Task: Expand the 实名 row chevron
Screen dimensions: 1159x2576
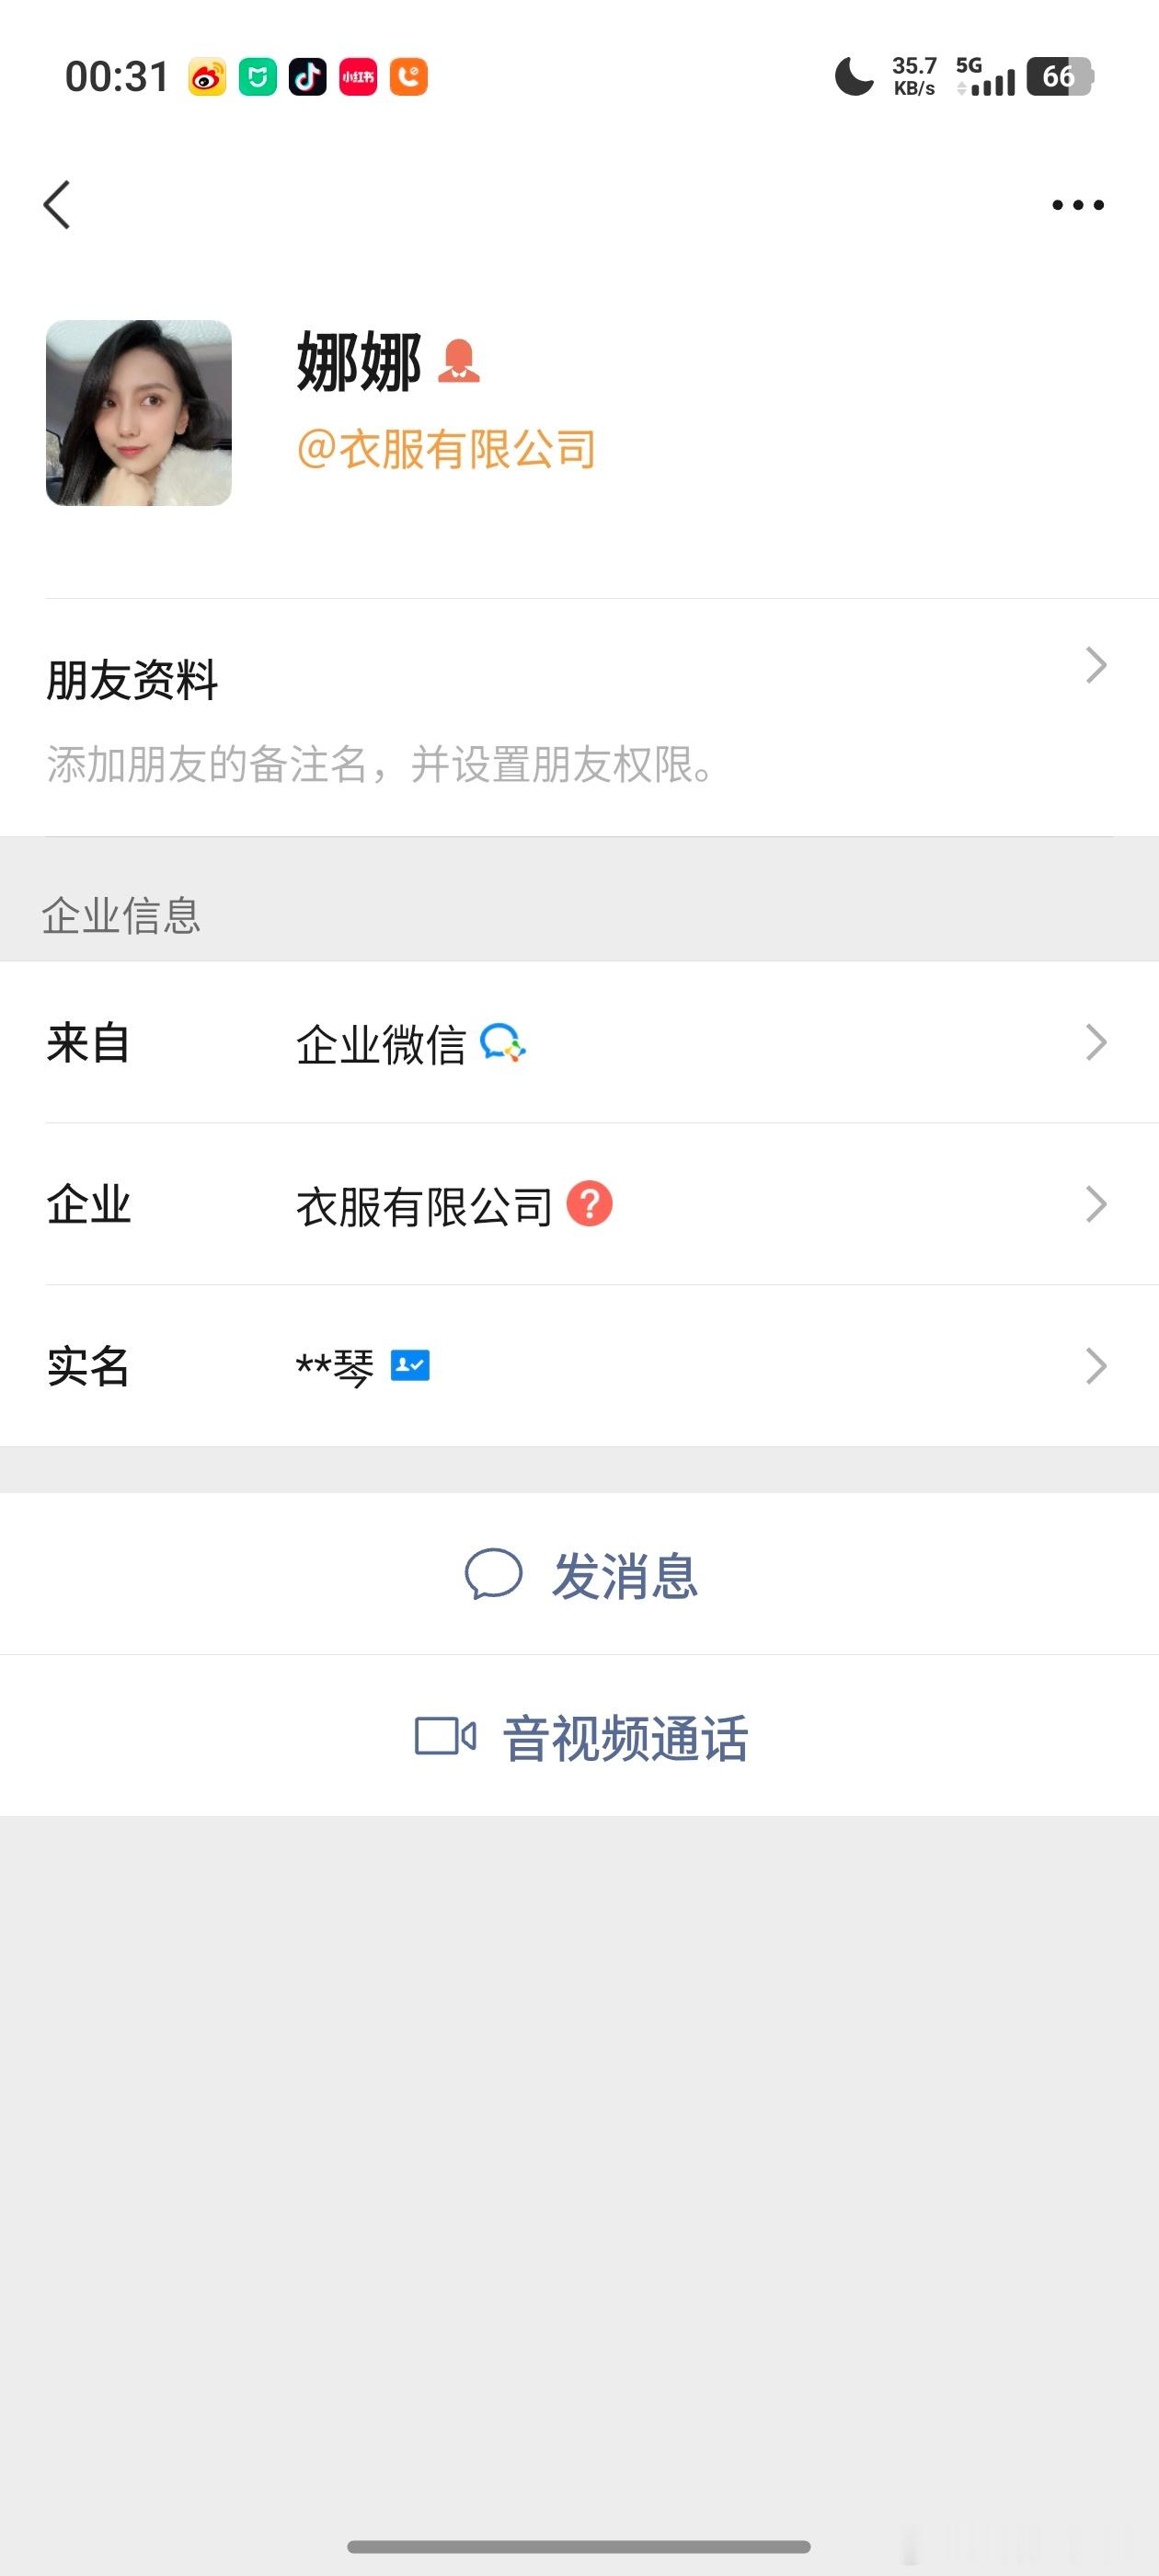Action: pyautogui.click(x=1096, y=1366)
